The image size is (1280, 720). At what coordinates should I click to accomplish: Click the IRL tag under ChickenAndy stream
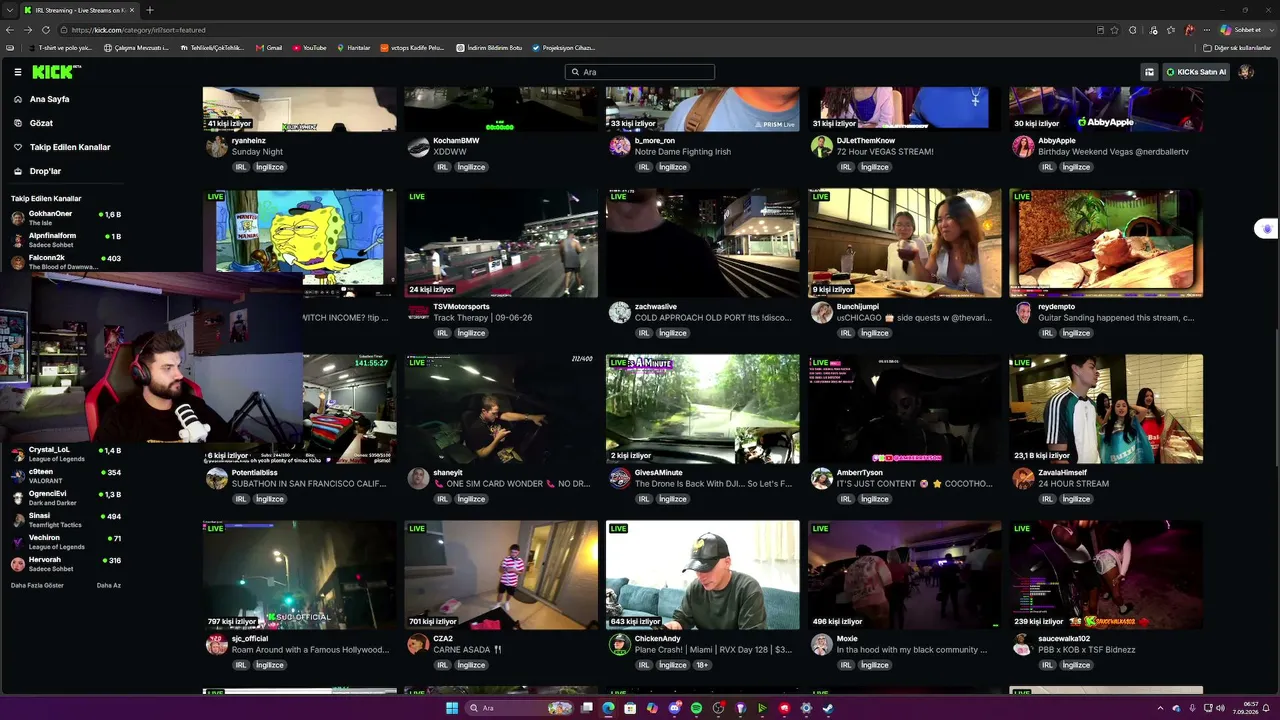pos(644,665)
